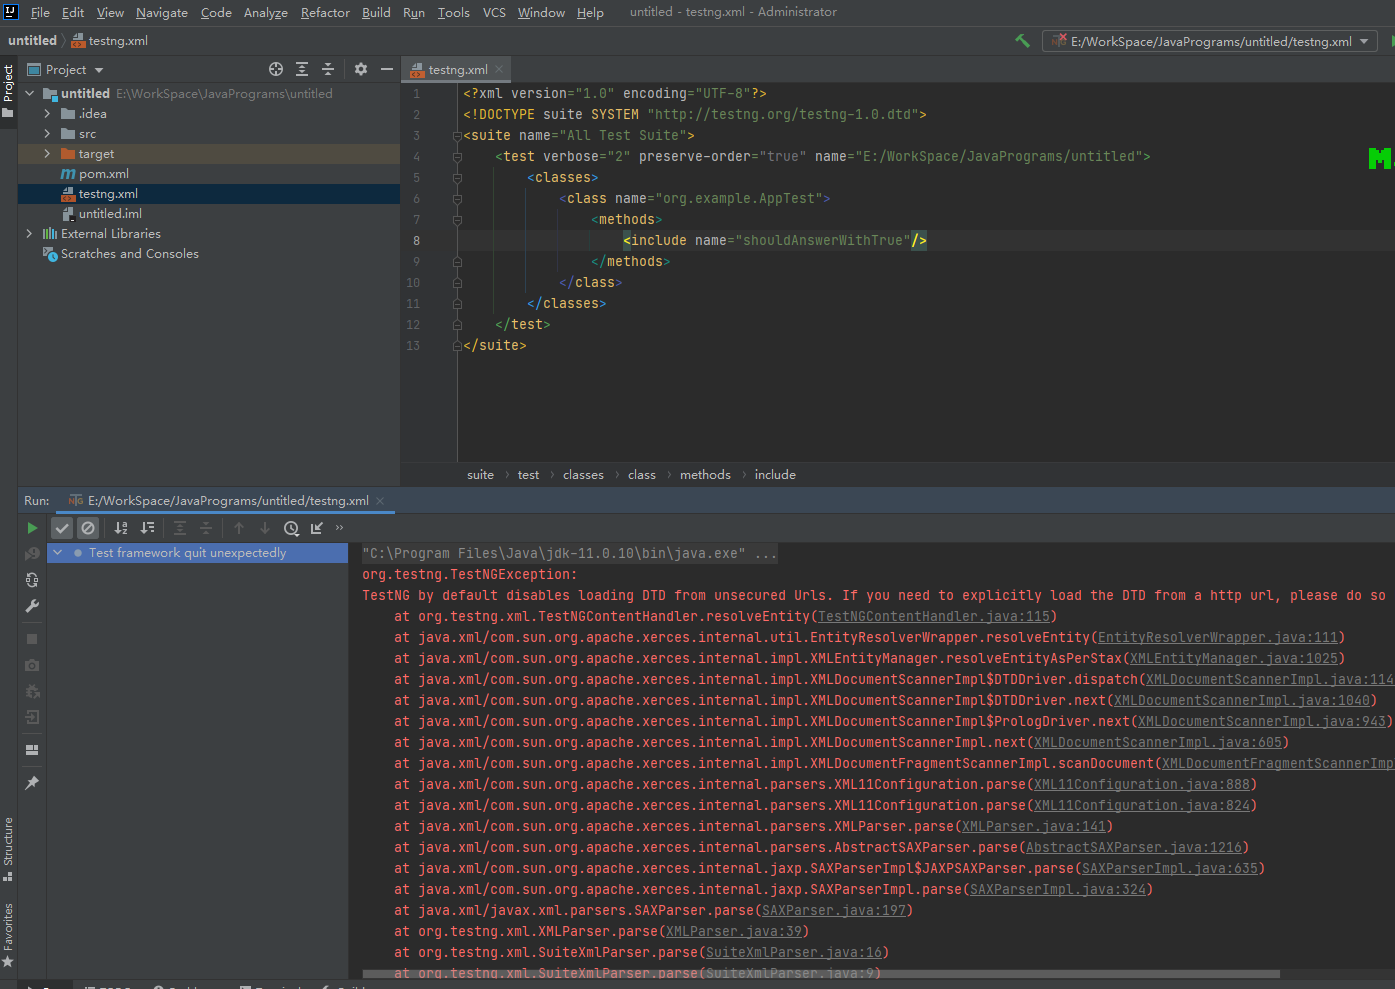Screen dimensions: 1395x989
Task: Toggle the Favorites tool window button
Action: (x=8, y=935)
